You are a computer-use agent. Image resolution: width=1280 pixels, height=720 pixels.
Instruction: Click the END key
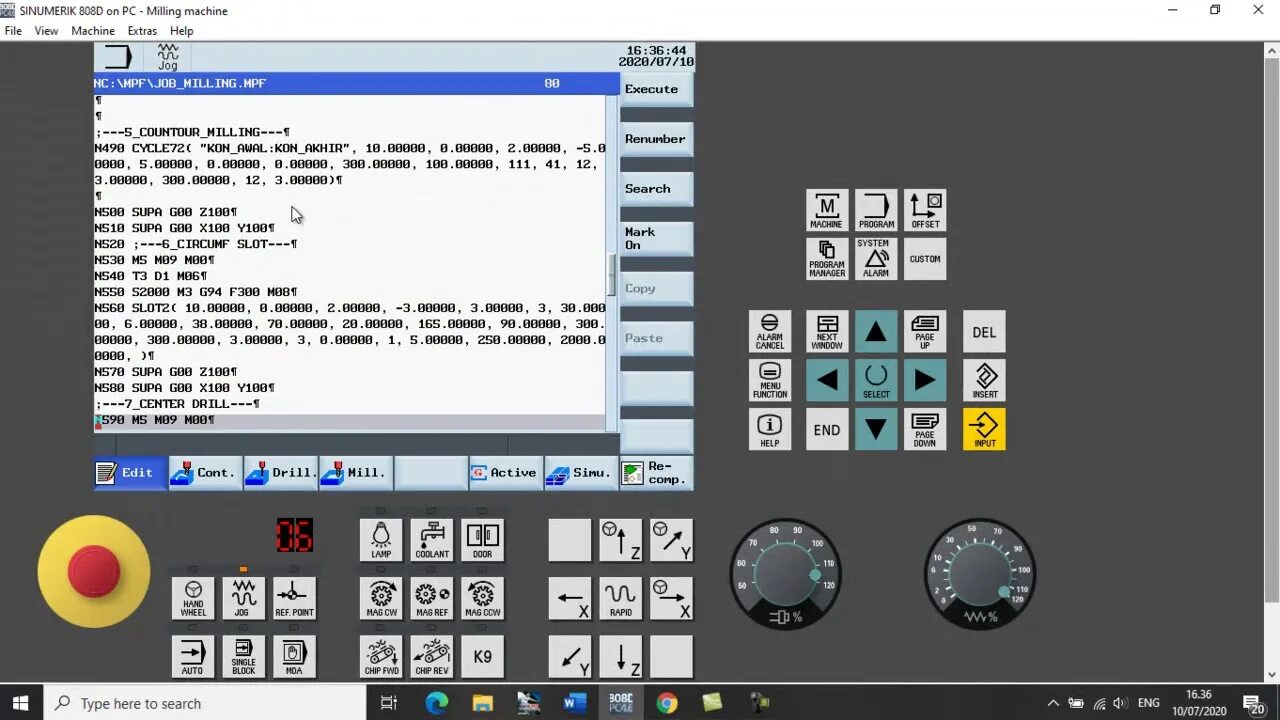827,429
